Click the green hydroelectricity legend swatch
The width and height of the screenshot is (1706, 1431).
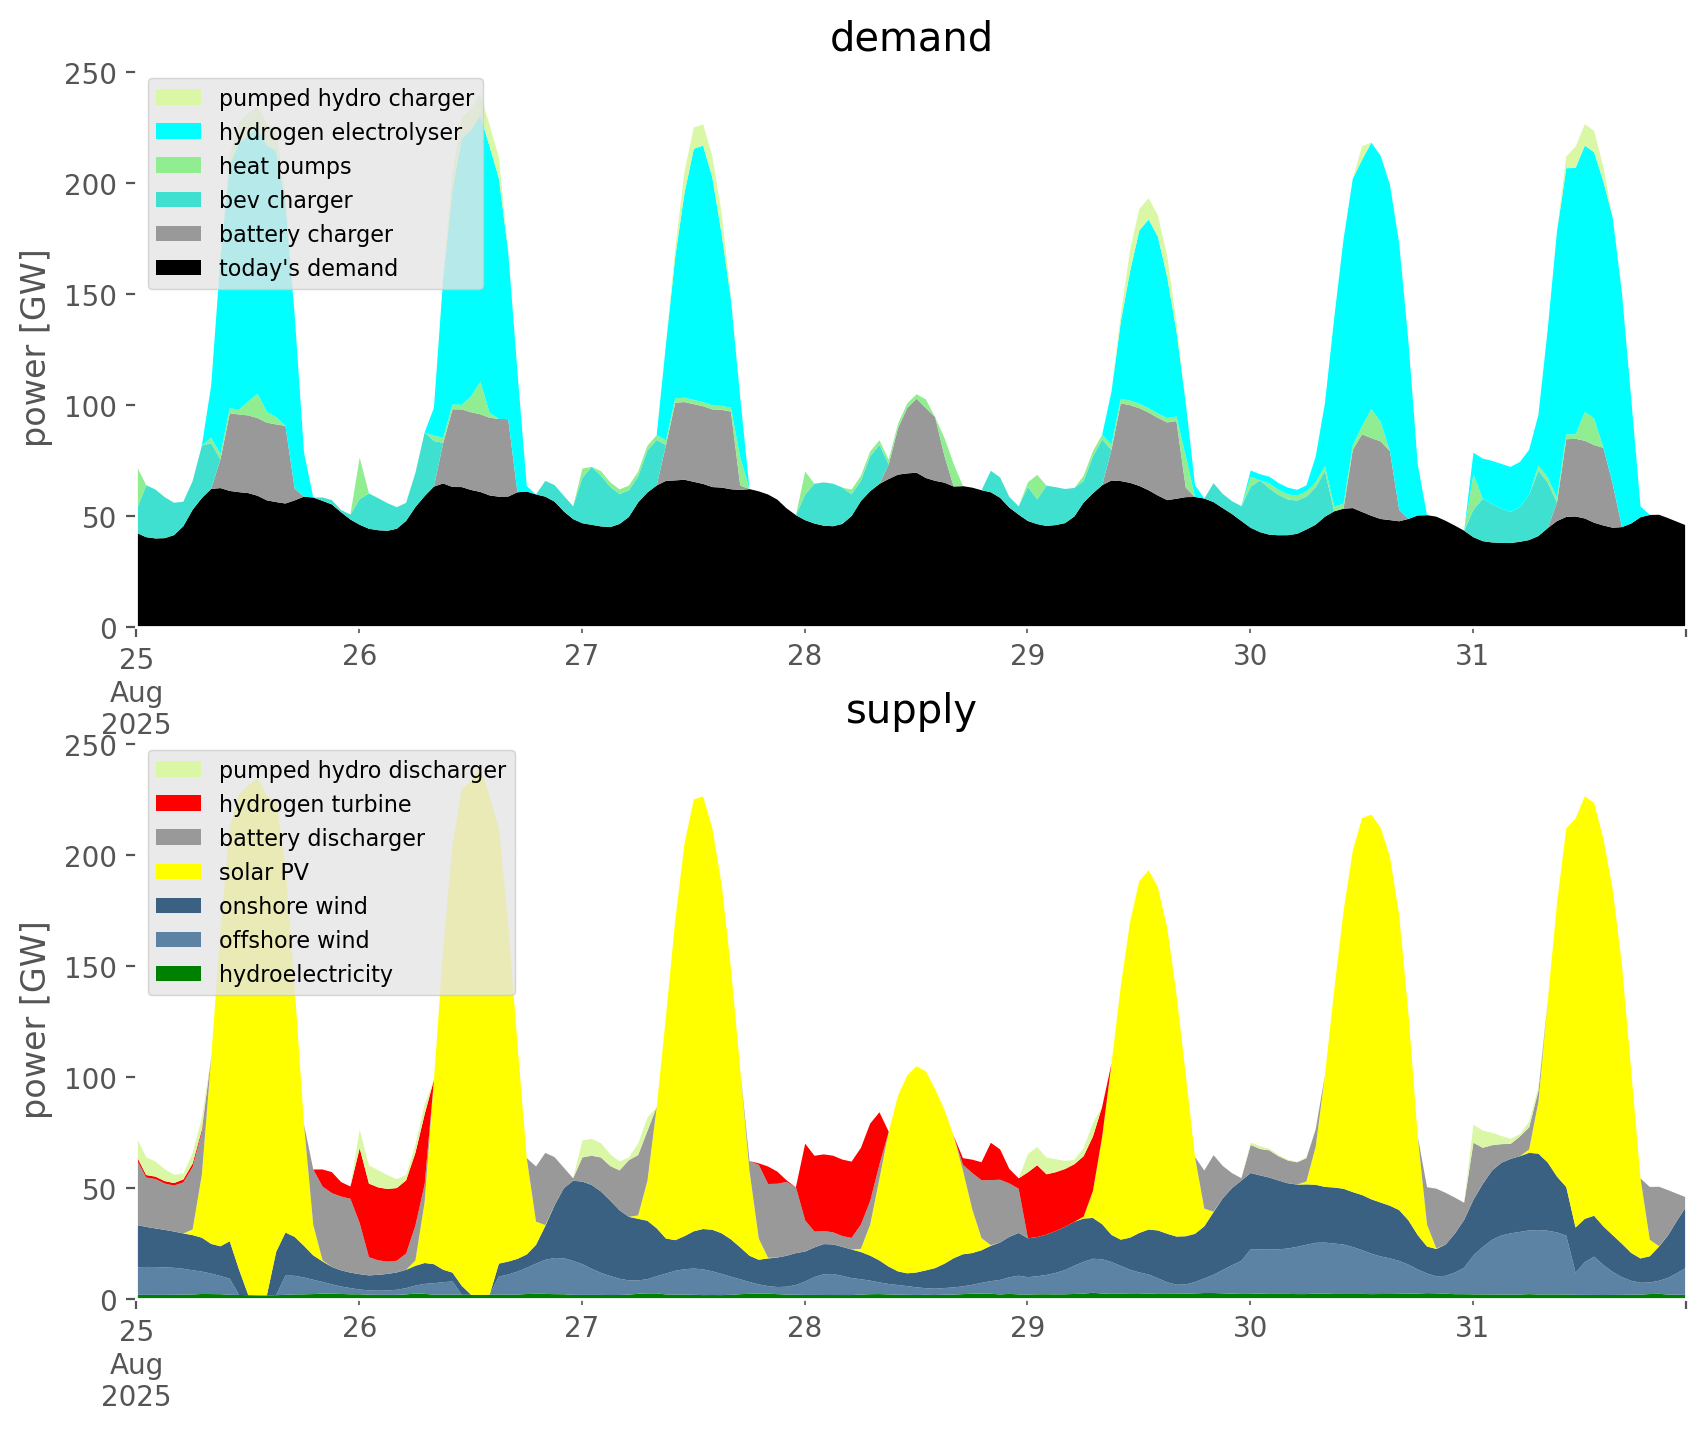[x=180, y=974]
